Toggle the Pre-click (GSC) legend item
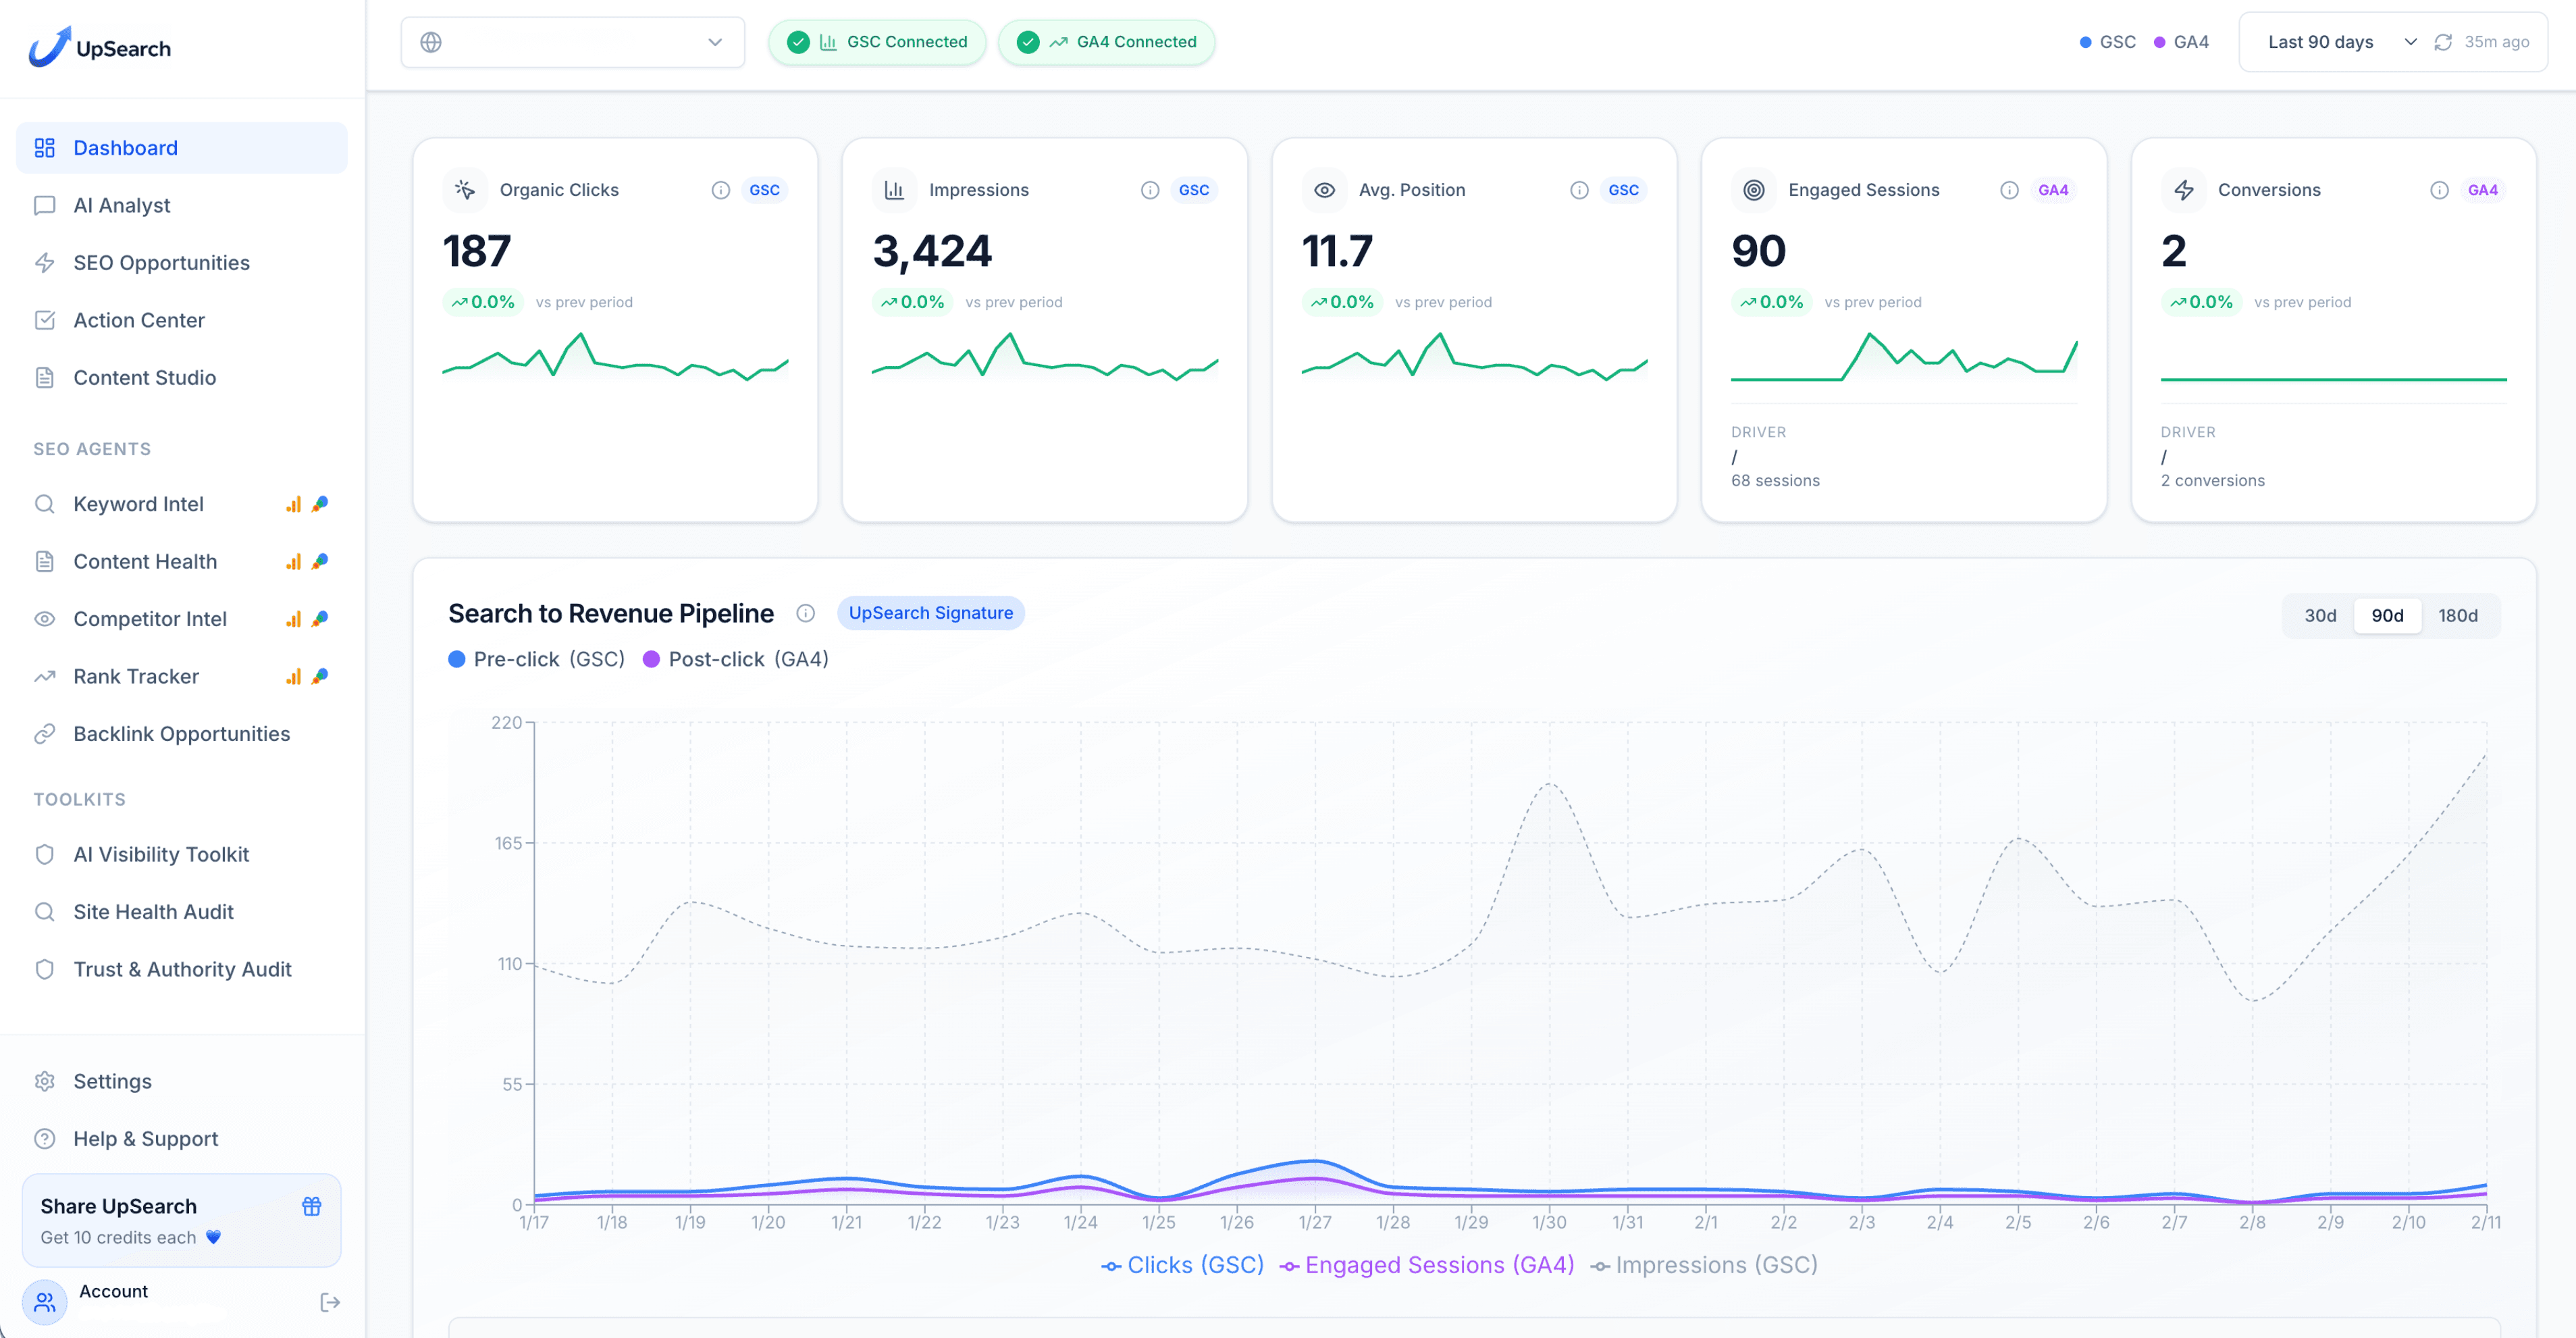The image size is (2576, 1338). point(537,659)
